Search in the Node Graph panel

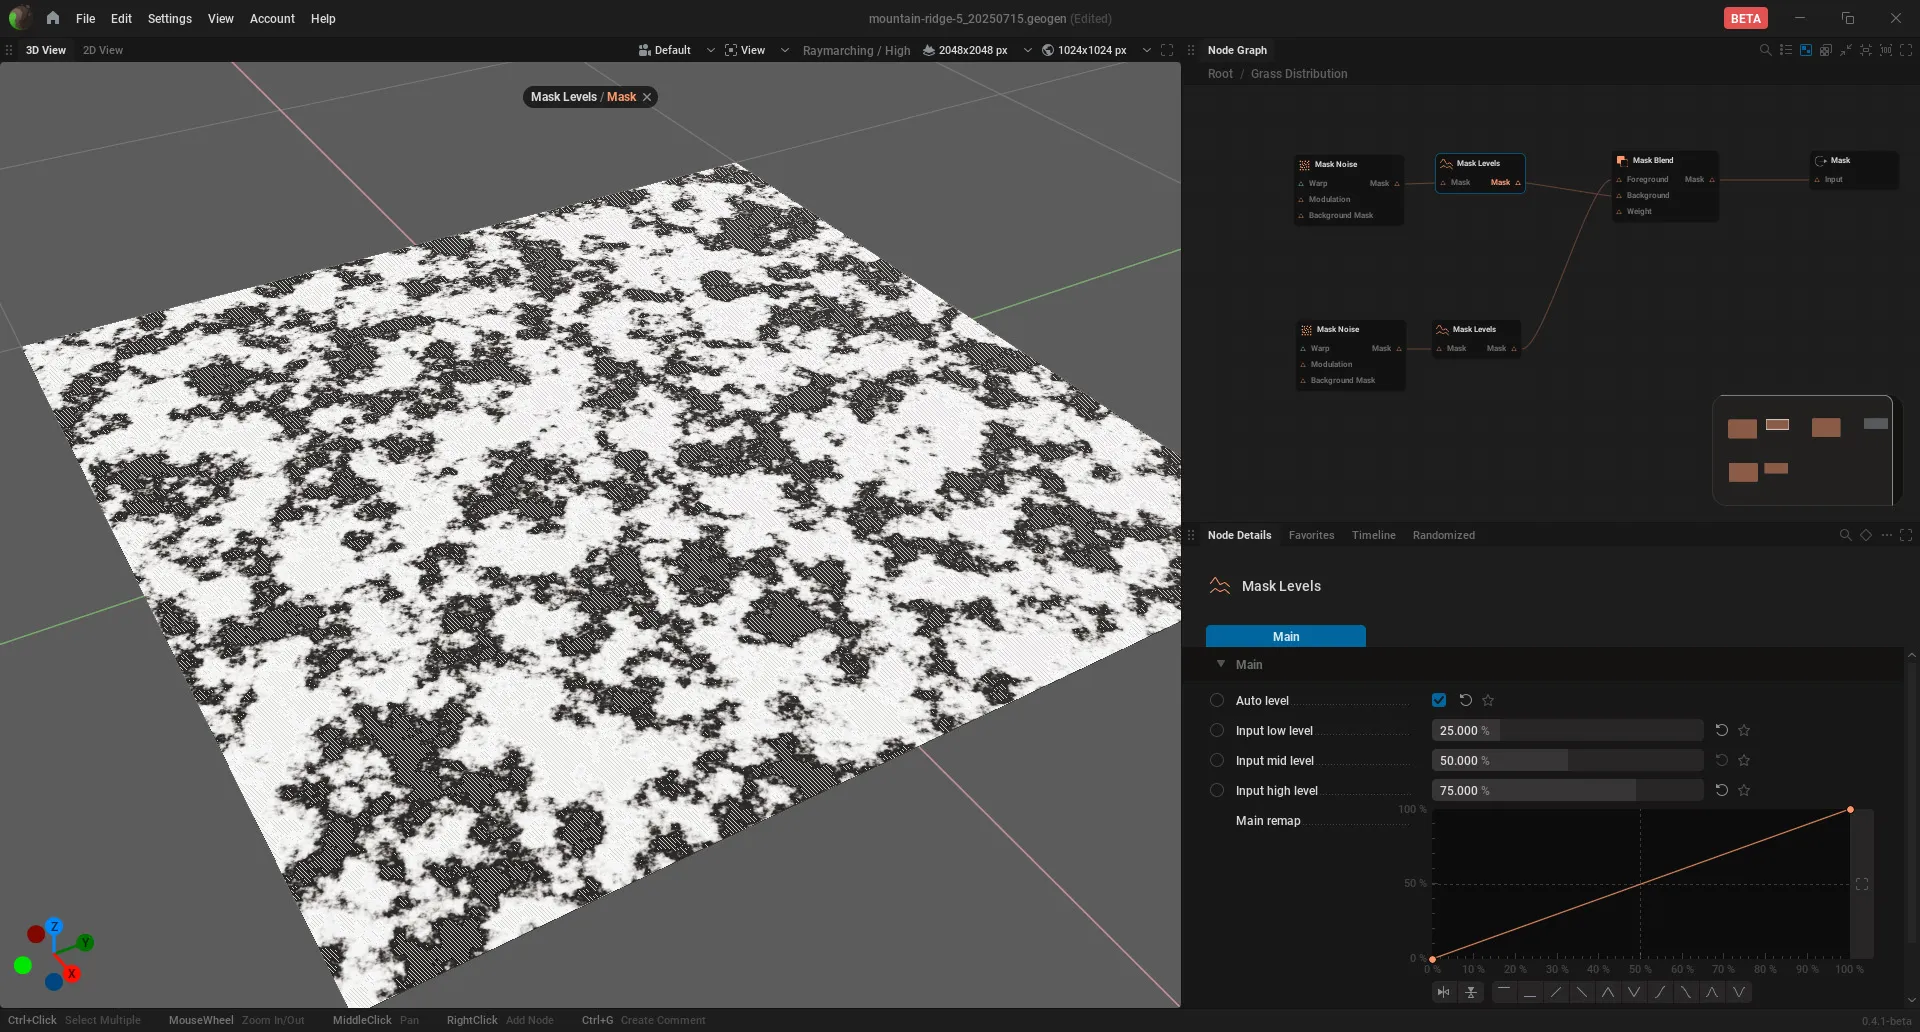1765,50
